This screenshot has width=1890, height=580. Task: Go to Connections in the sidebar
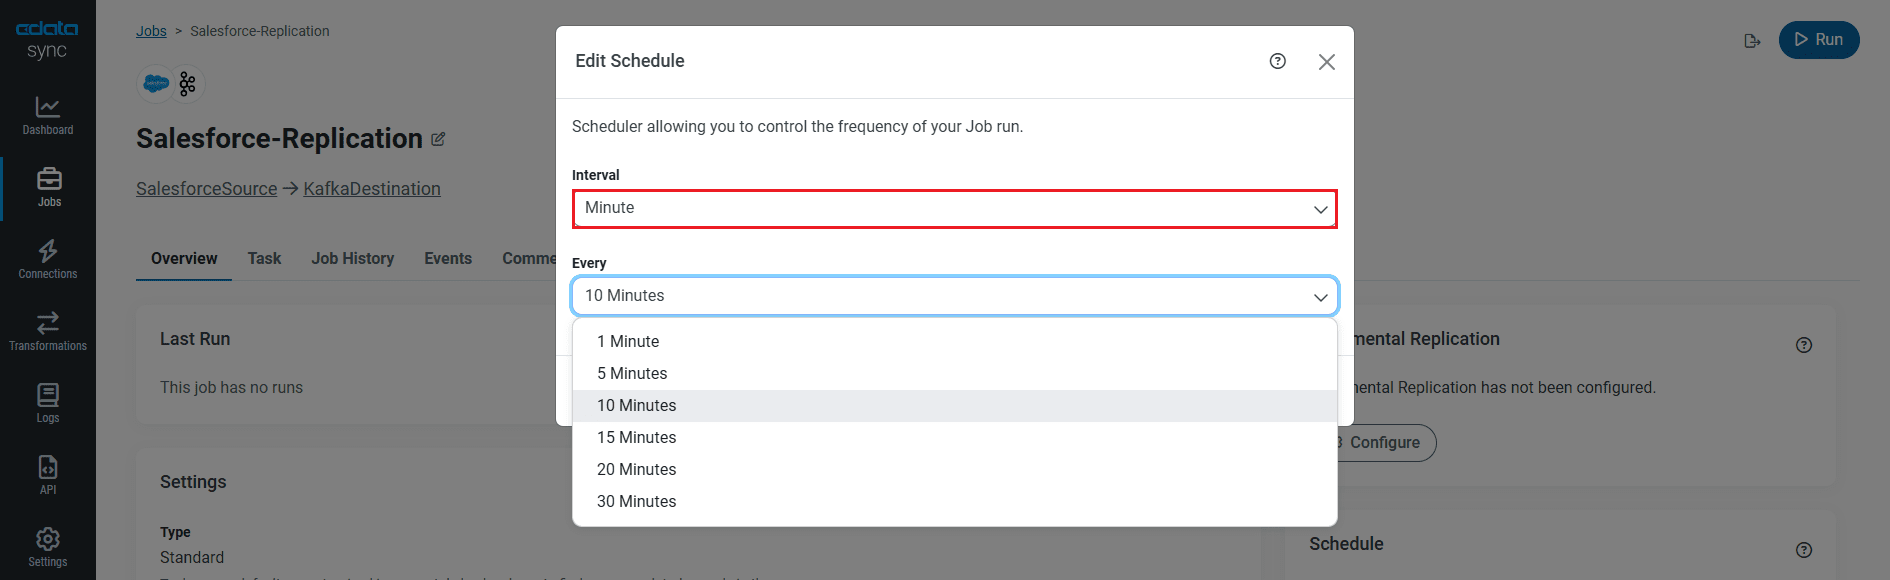tap(48, 259)
